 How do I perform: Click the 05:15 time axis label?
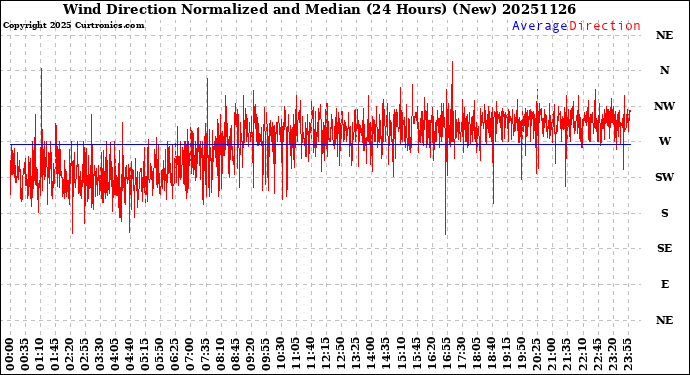click(x=145, y=354)
